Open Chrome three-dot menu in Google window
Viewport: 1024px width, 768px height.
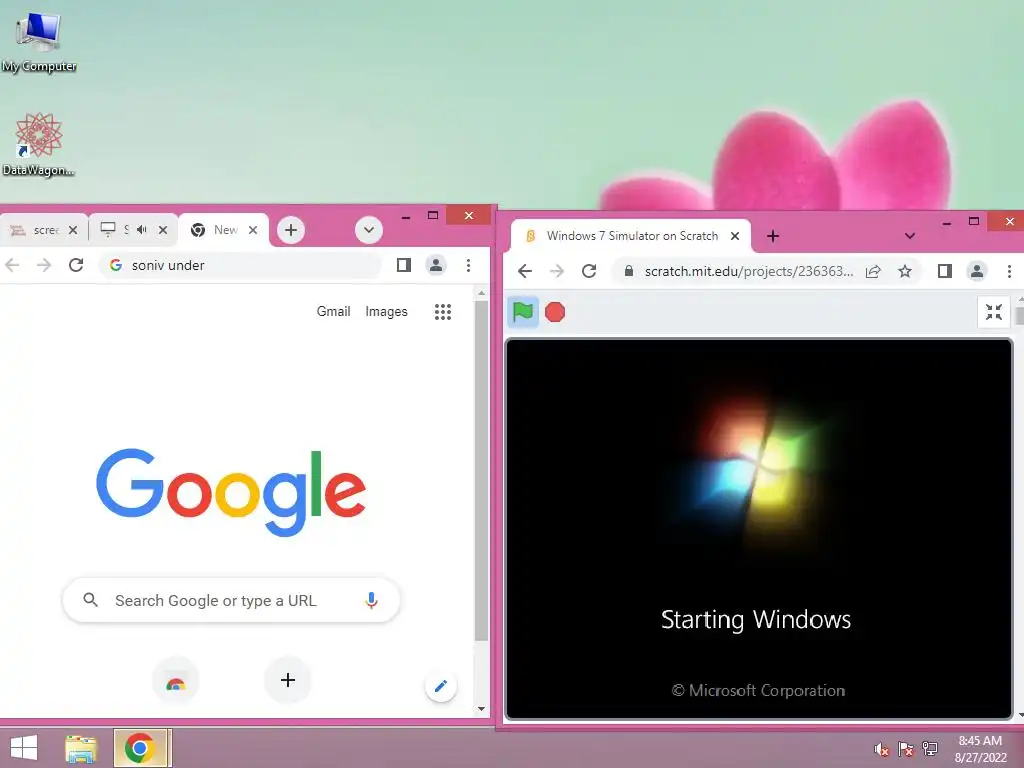click(x=468, y=264)
